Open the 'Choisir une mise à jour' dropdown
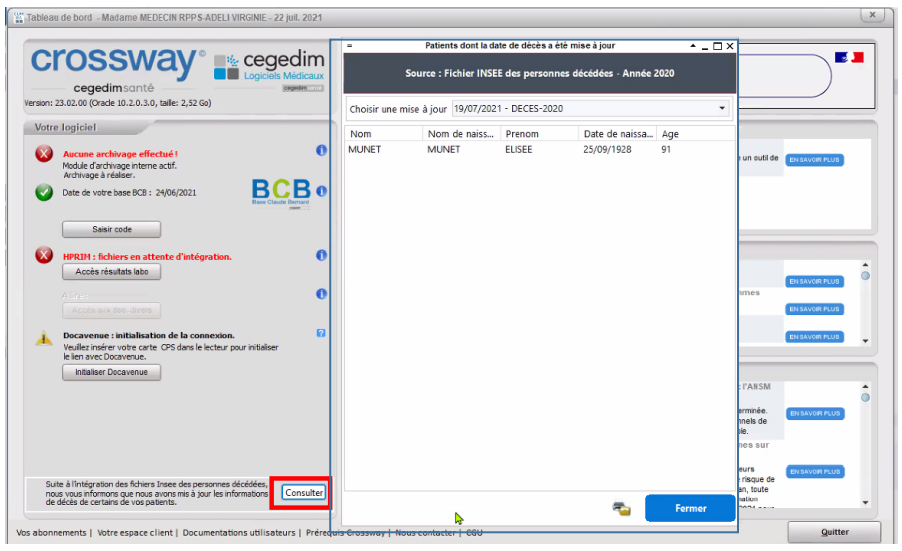 [590, 108]
